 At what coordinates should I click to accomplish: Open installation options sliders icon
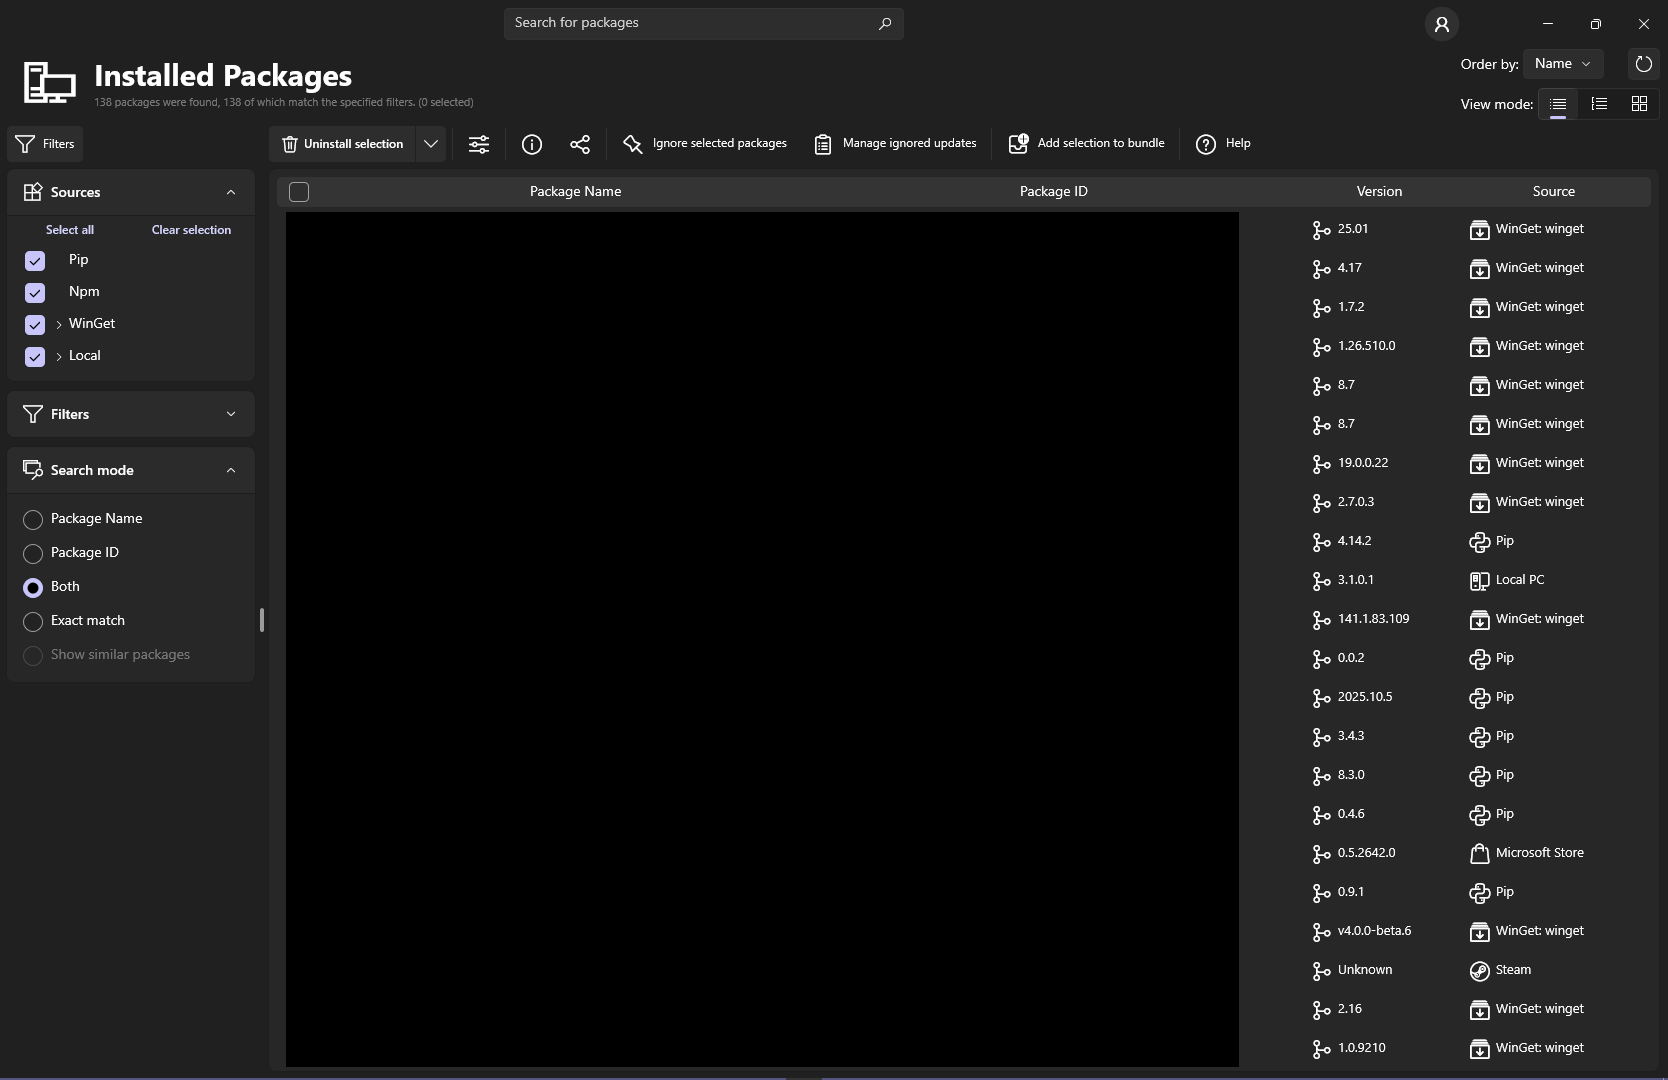pos(479,144)
